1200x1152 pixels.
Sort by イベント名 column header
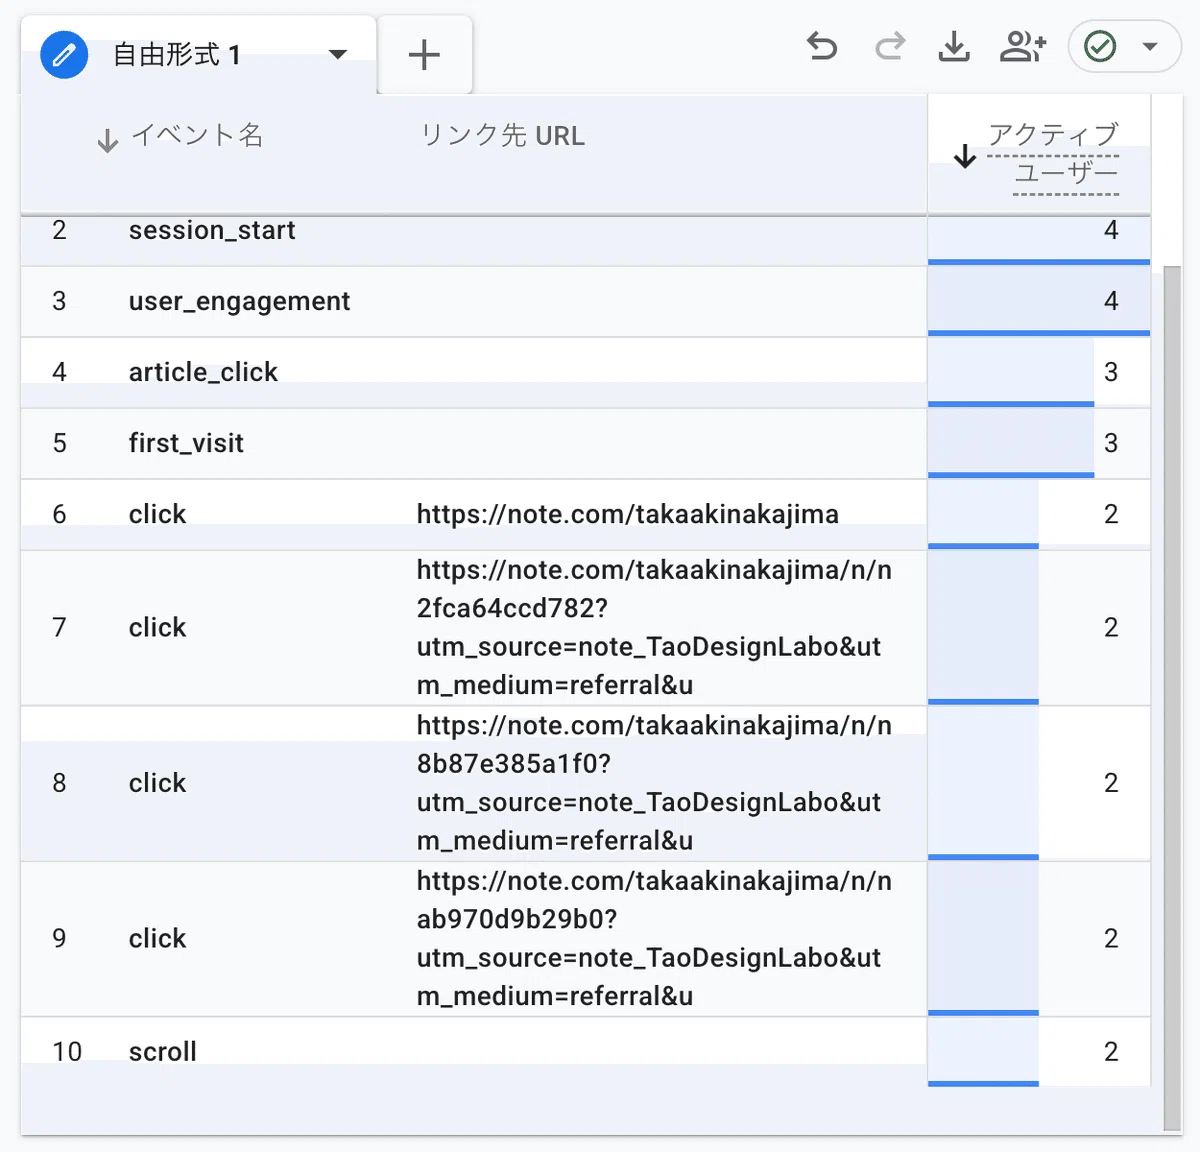click(197, 135)
